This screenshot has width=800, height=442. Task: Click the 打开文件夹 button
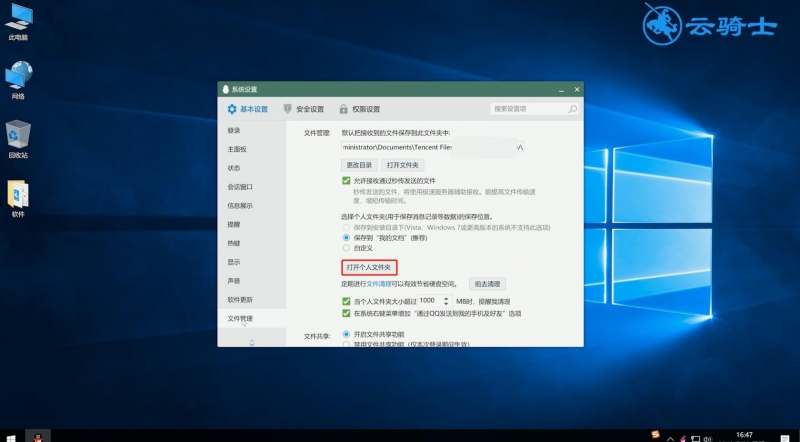click(403, 165)
